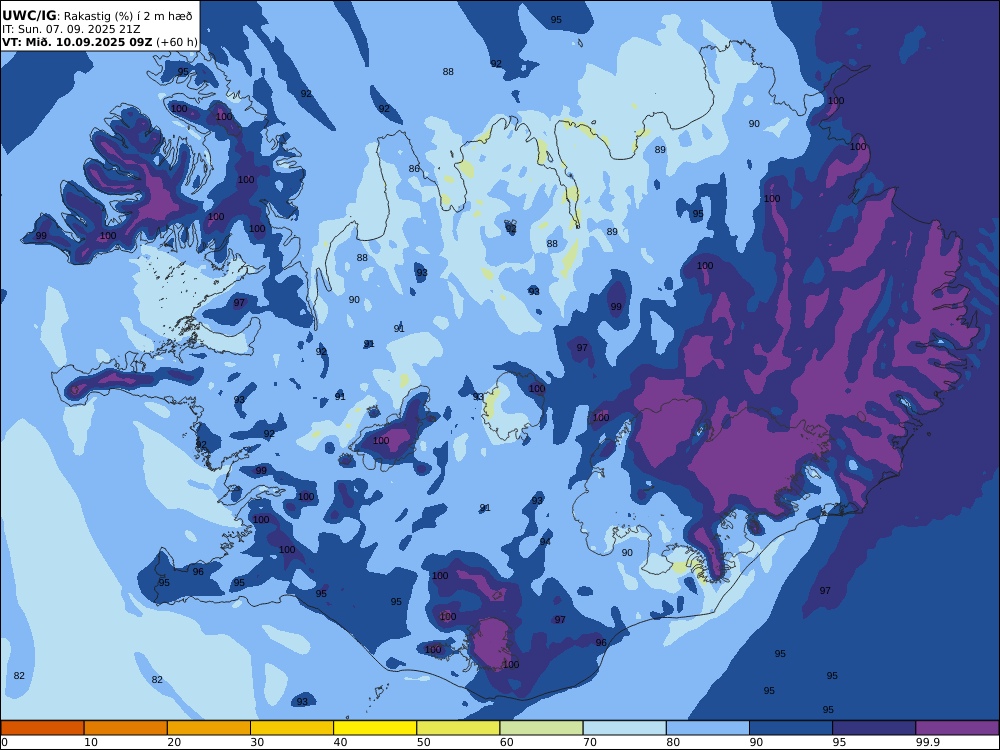The image size is (1000, 750).
Task: Click the pale yellow-green 50–60 legend swatch
Action: point(459,728)
